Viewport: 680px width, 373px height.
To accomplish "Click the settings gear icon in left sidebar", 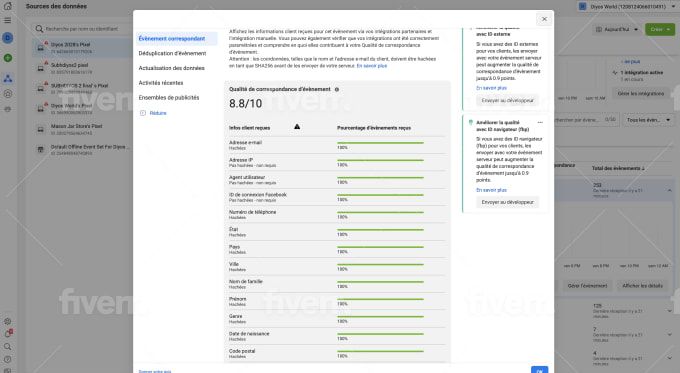I will [x=7, y=321].
